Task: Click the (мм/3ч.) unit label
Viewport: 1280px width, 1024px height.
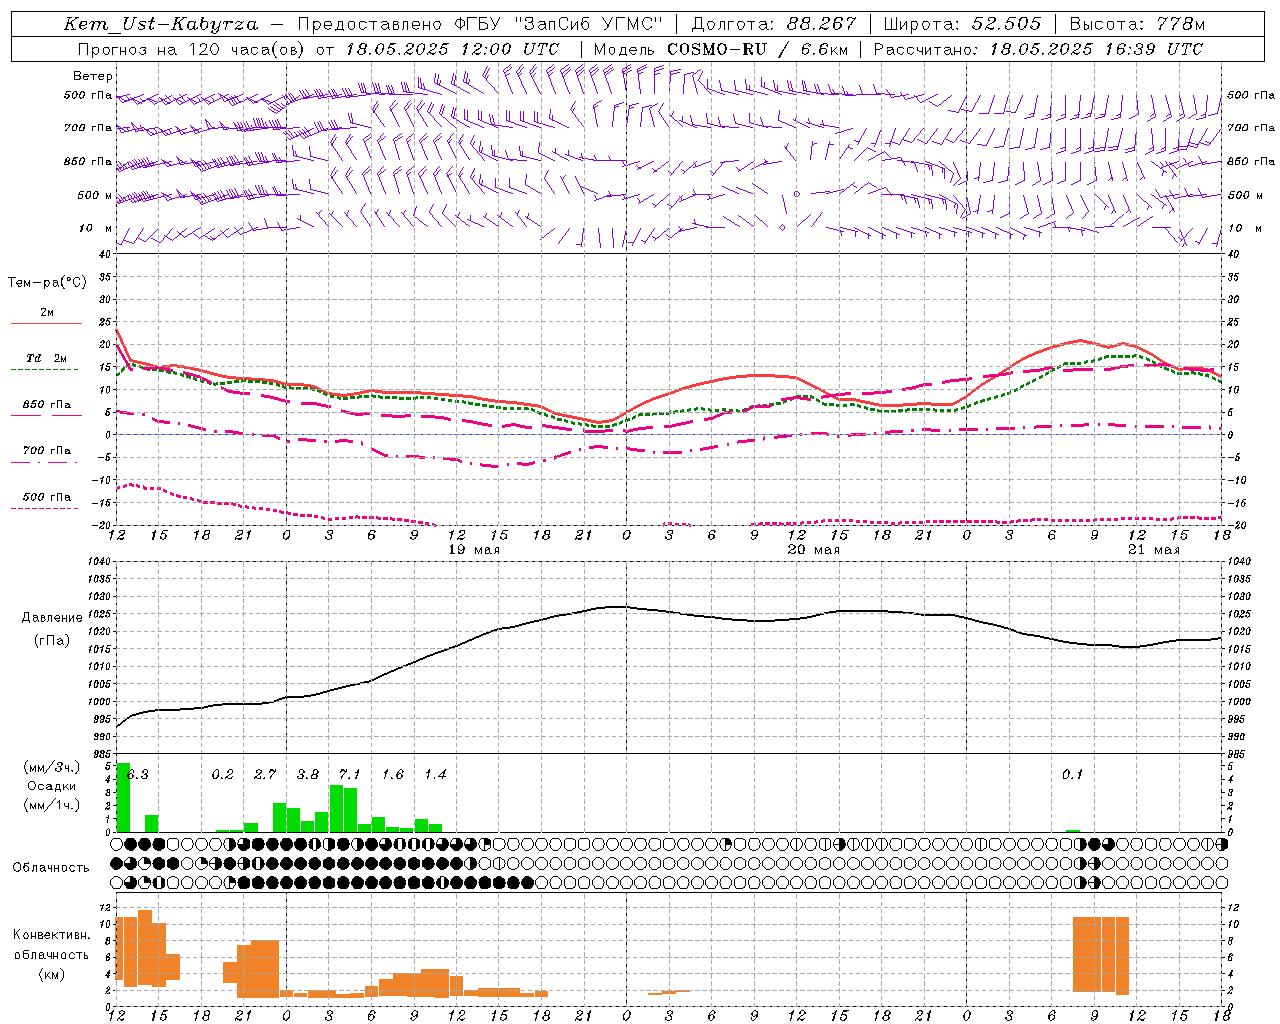Action: (x=51, y=767)
